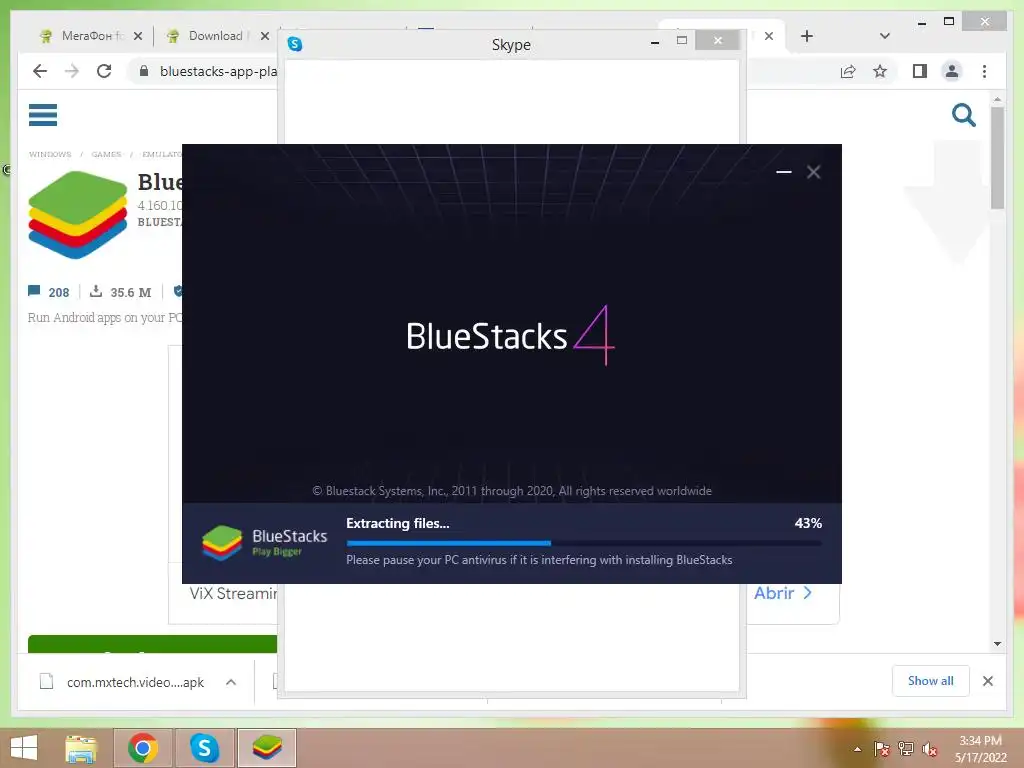This screenshot has width=1024, height=768.
Task: Click the BlueStacks Play Bigger logo
Action: tap(264, 543)
